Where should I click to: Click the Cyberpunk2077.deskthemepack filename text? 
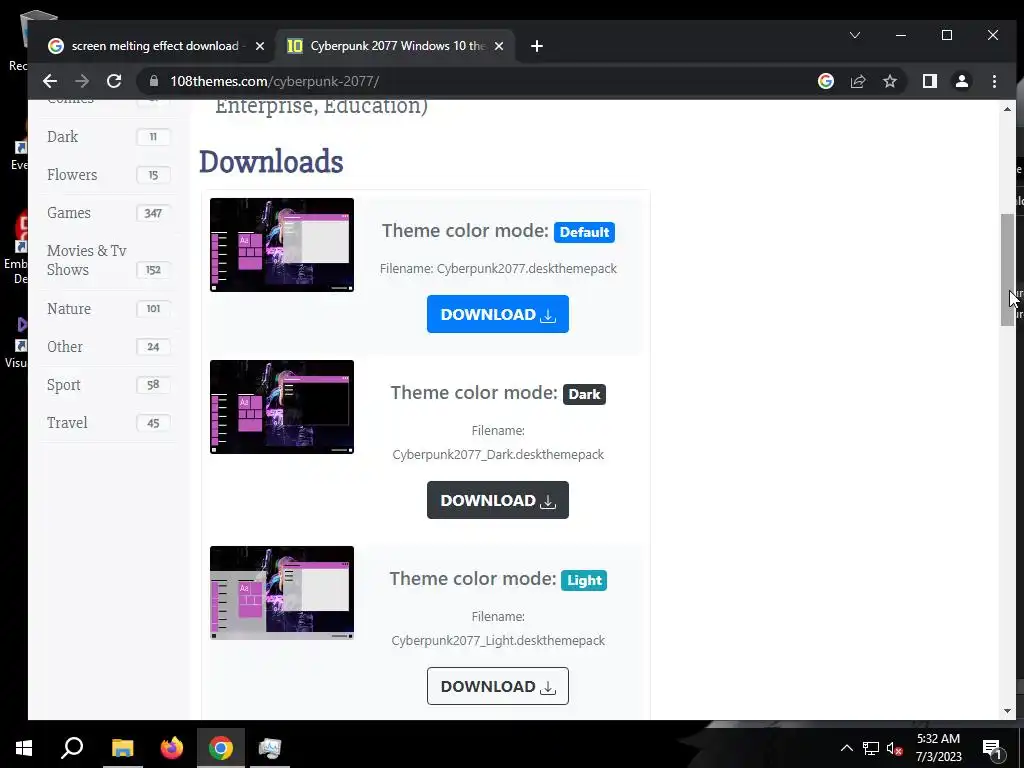point(526,268)
